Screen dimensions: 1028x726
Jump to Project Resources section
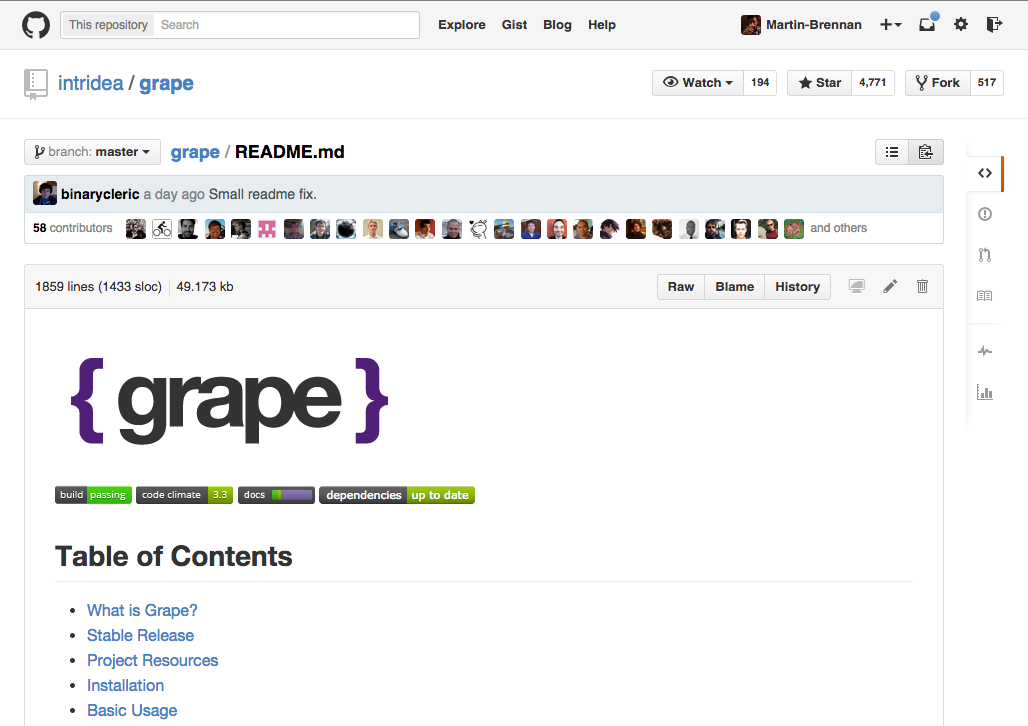[x=153, y=660]
